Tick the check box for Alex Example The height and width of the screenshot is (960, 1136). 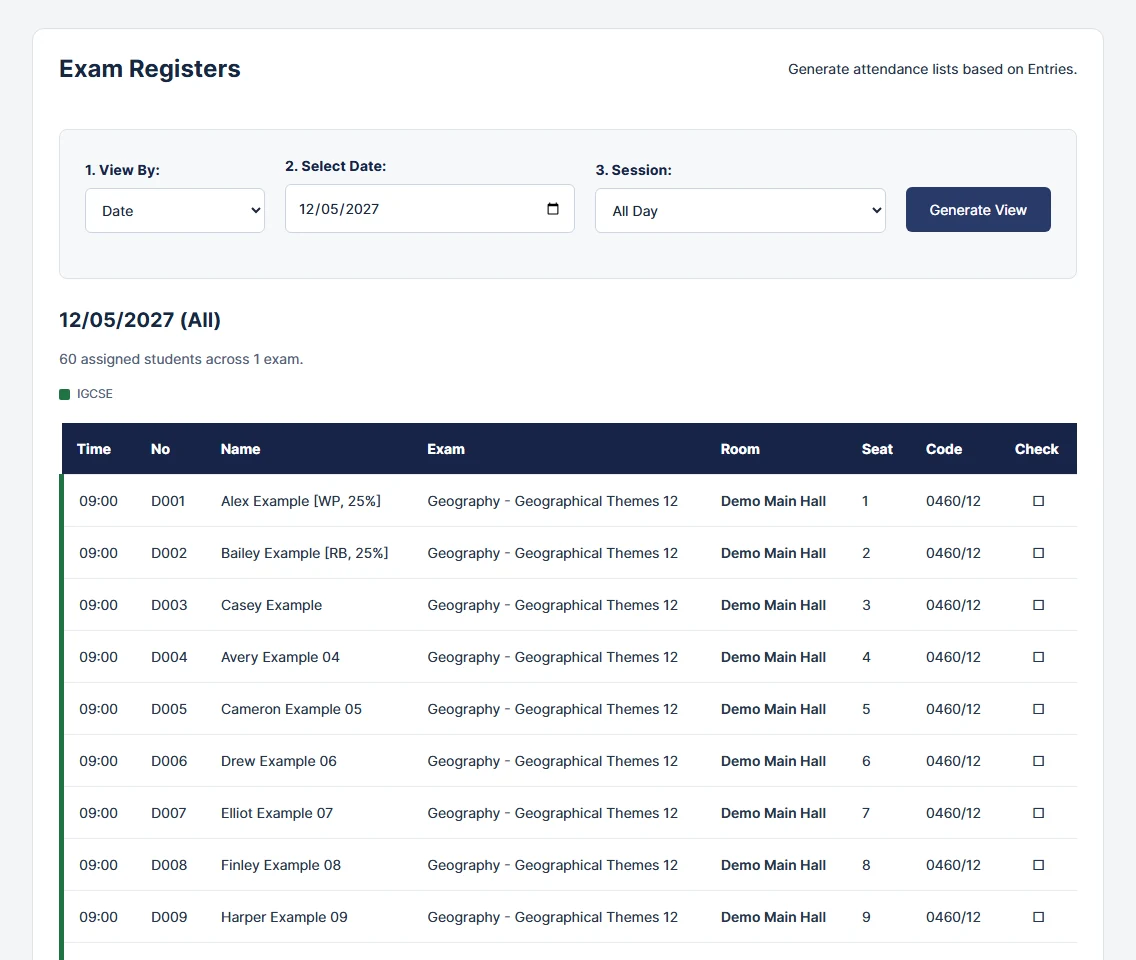[x=1038, y=501]
